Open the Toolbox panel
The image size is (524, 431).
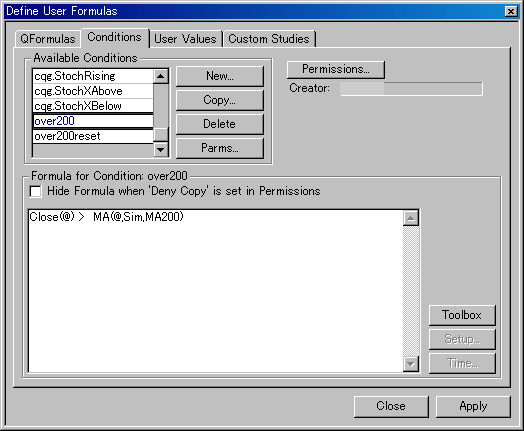click(x=462, y=315)
